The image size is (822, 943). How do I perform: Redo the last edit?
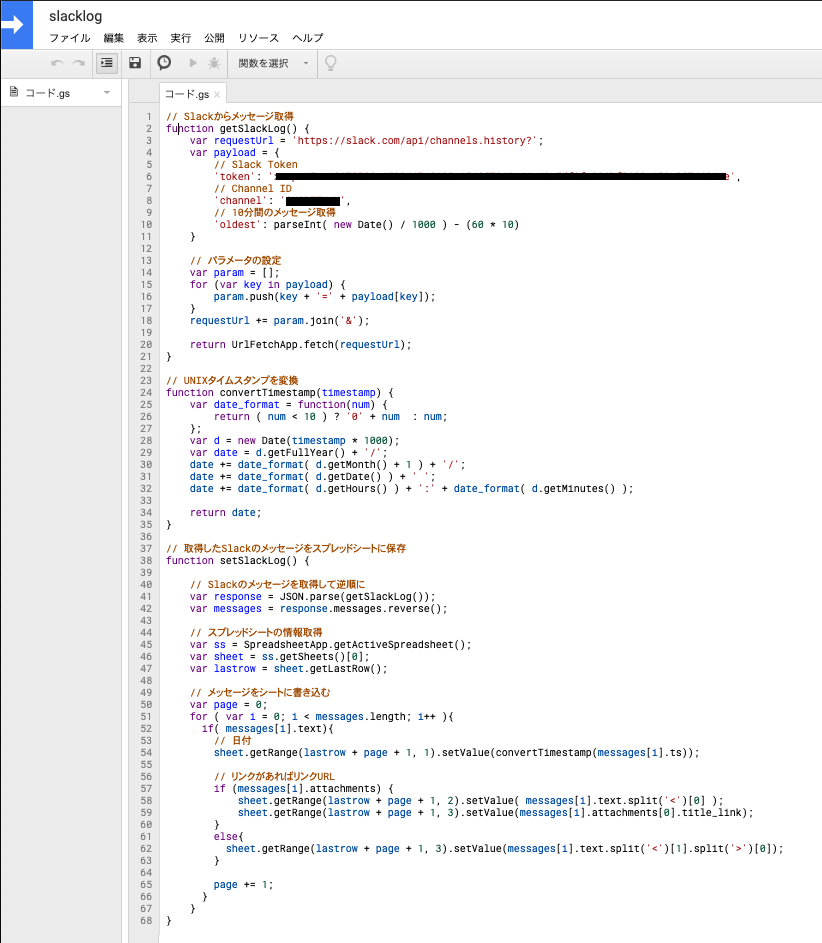click(x=79, y=63)
